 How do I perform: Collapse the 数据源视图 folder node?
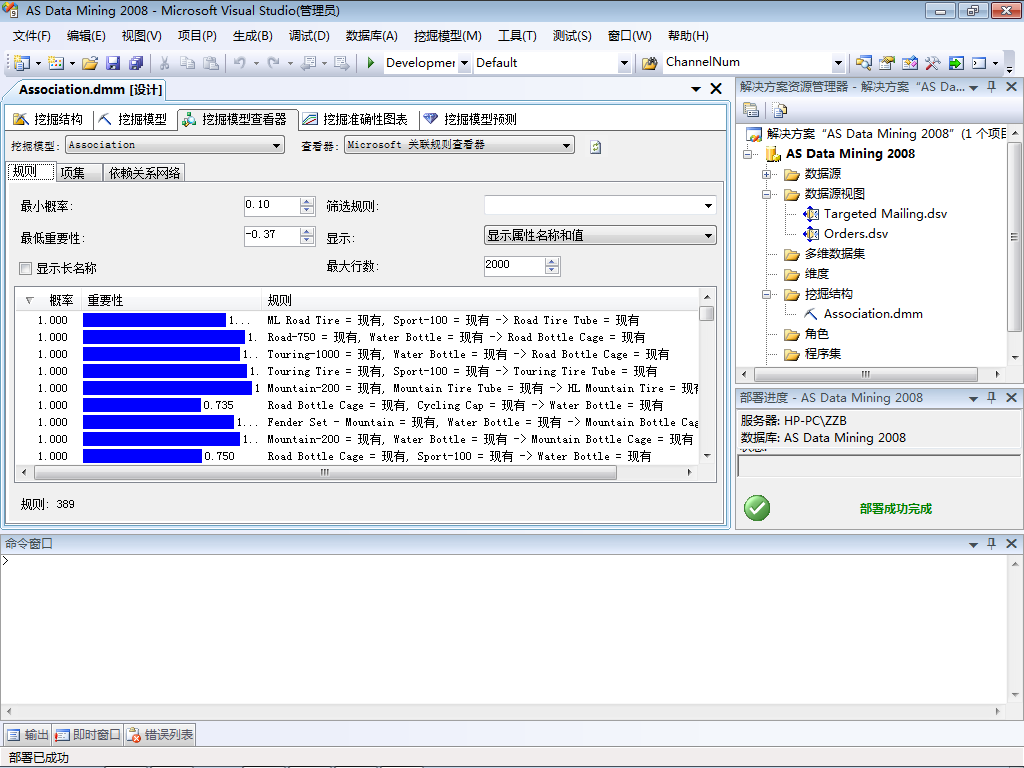pos(766,195)
